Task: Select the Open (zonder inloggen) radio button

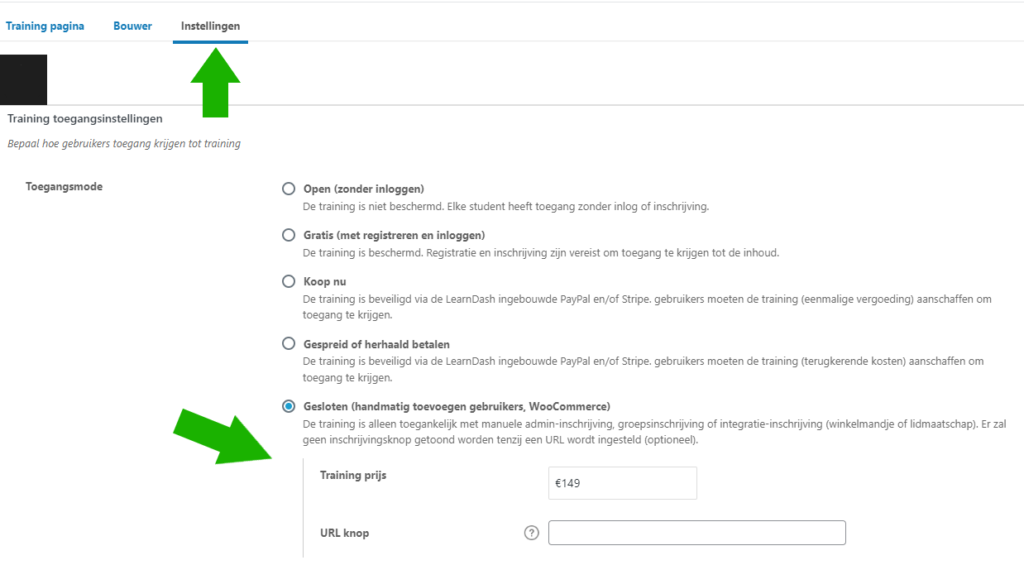Action: 289,189
